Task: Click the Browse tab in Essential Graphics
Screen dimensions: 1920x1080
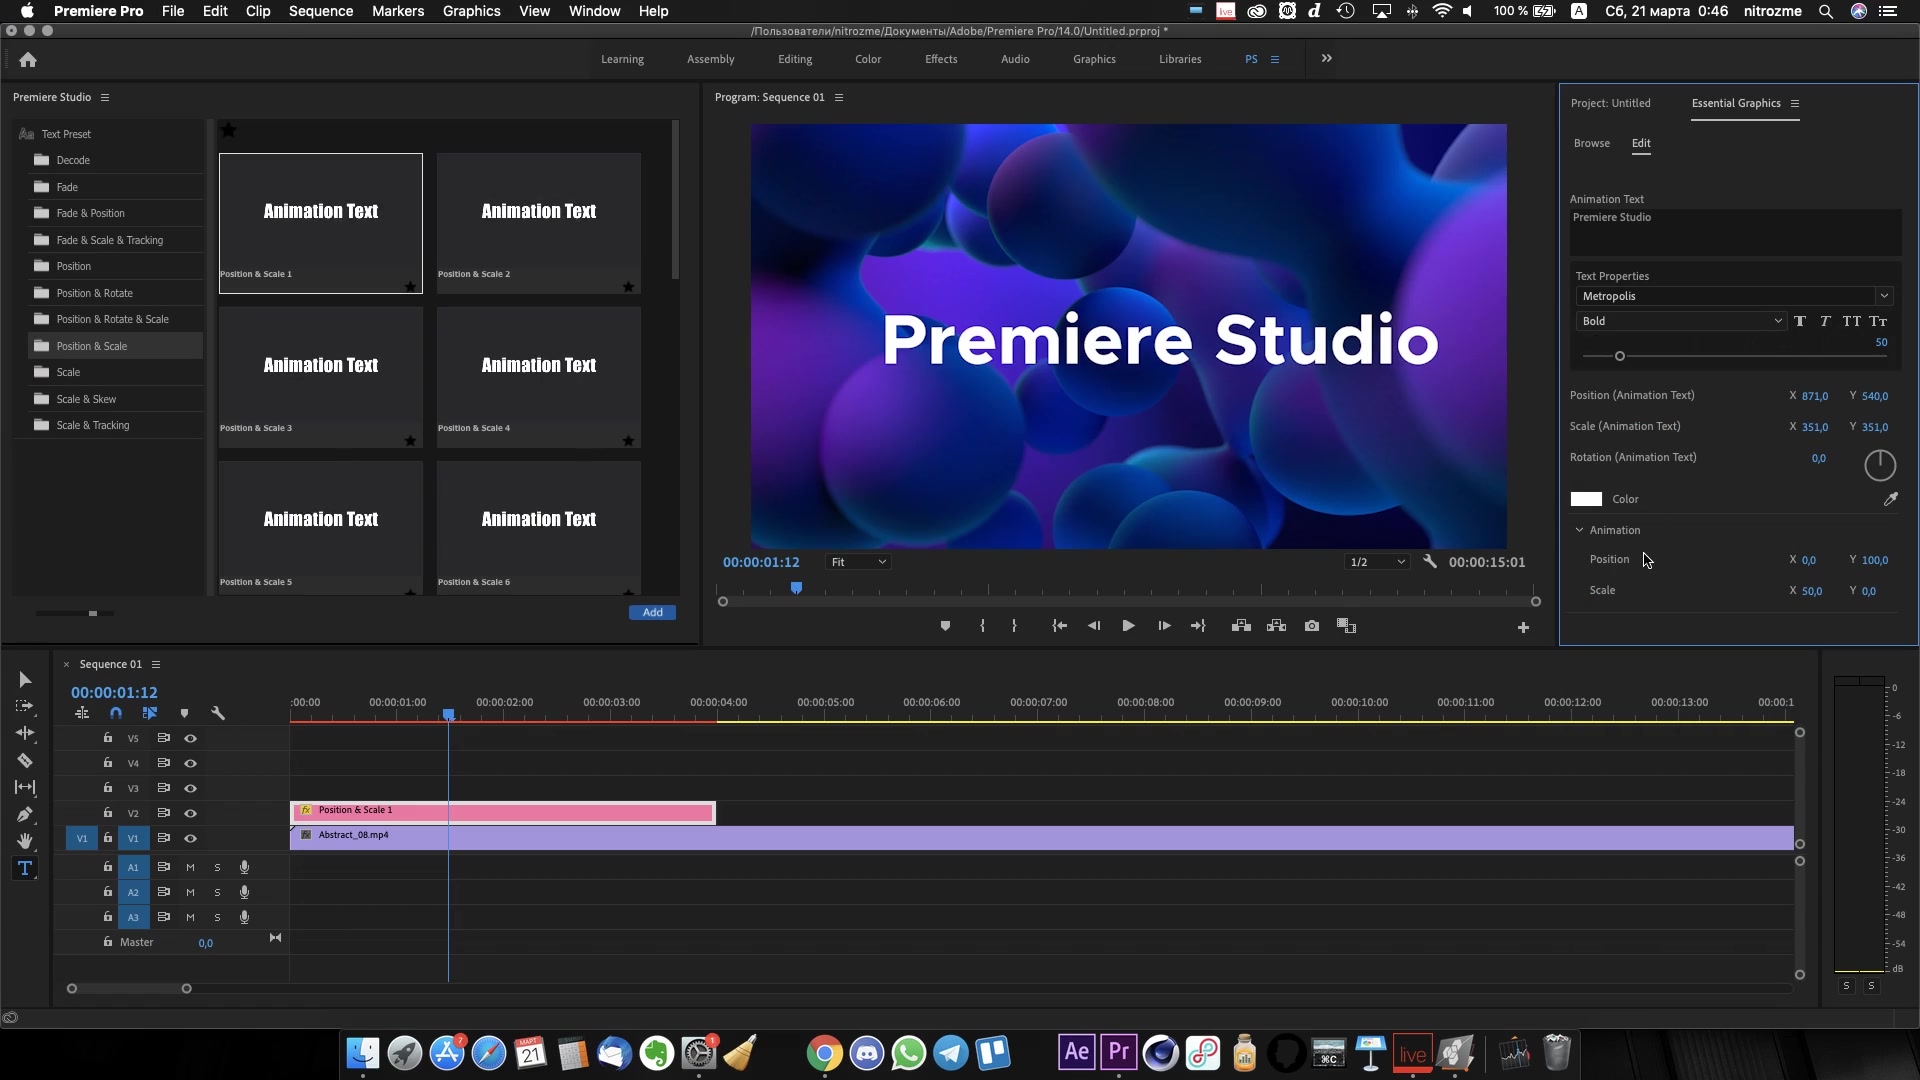Action: pos(1592,142)
